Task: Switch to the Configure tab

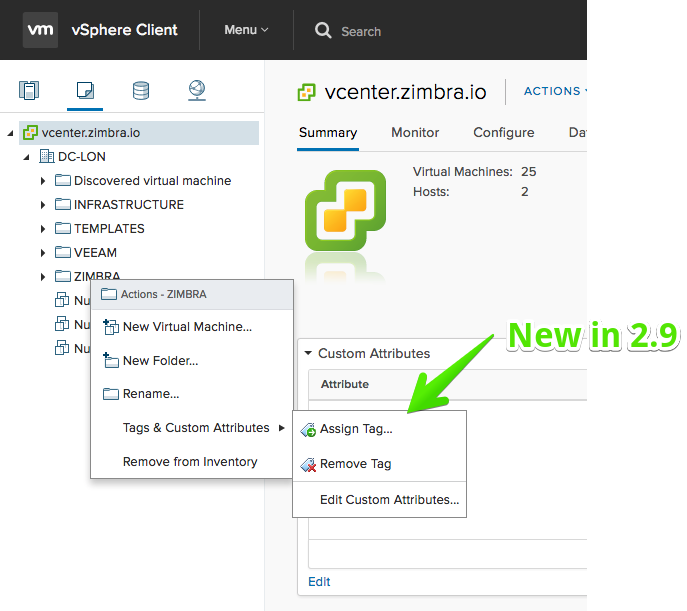Action: pyautogui.click(x=503, y=133)
